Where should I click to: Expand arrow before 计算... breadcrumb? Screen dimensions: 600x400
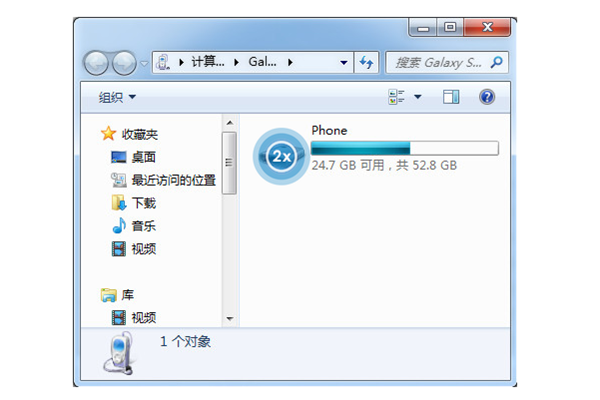pyautogui.click(x=181, y=62)
